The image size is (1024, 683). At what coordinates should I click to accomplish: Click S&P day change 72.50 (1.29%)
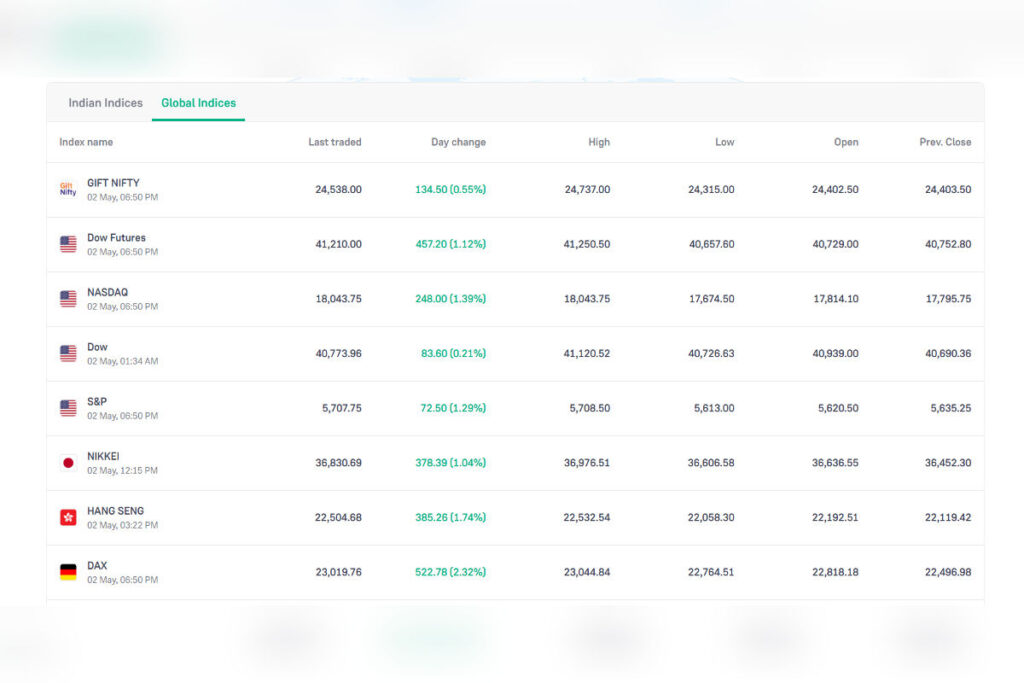coord(453,408)
